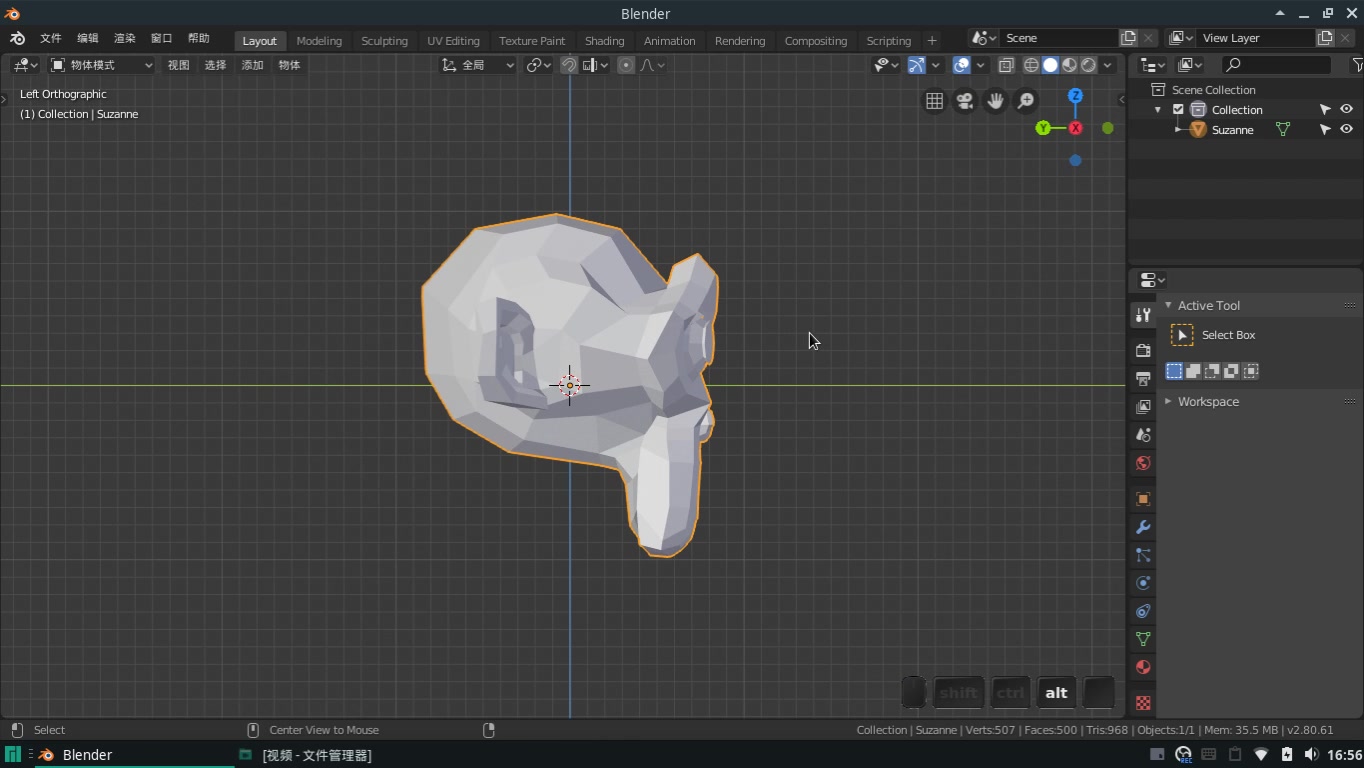Open the Modifiers wrench tab
Image resolution: width=1364 pixels, height=768 pixels.
1143,527
